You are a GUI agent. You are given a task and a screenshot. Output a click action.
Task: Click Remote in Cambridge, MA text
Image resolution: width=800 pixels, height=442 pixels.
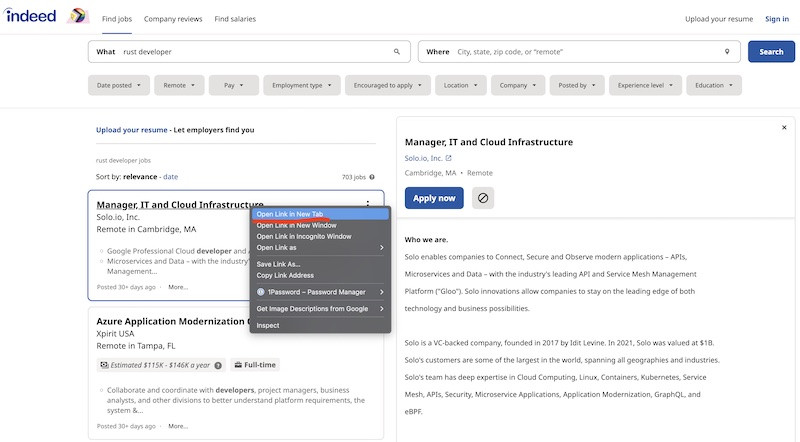[146, 229]
